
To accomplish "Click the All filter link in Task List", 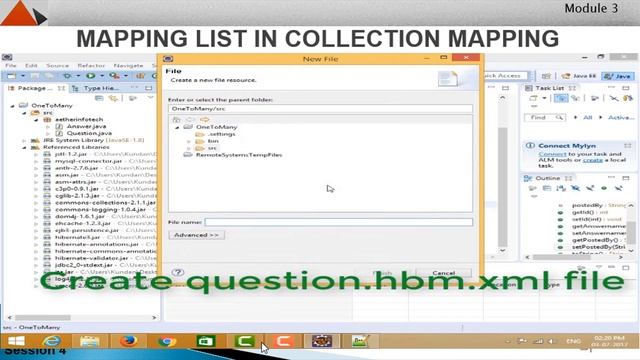I will point(587,118).
